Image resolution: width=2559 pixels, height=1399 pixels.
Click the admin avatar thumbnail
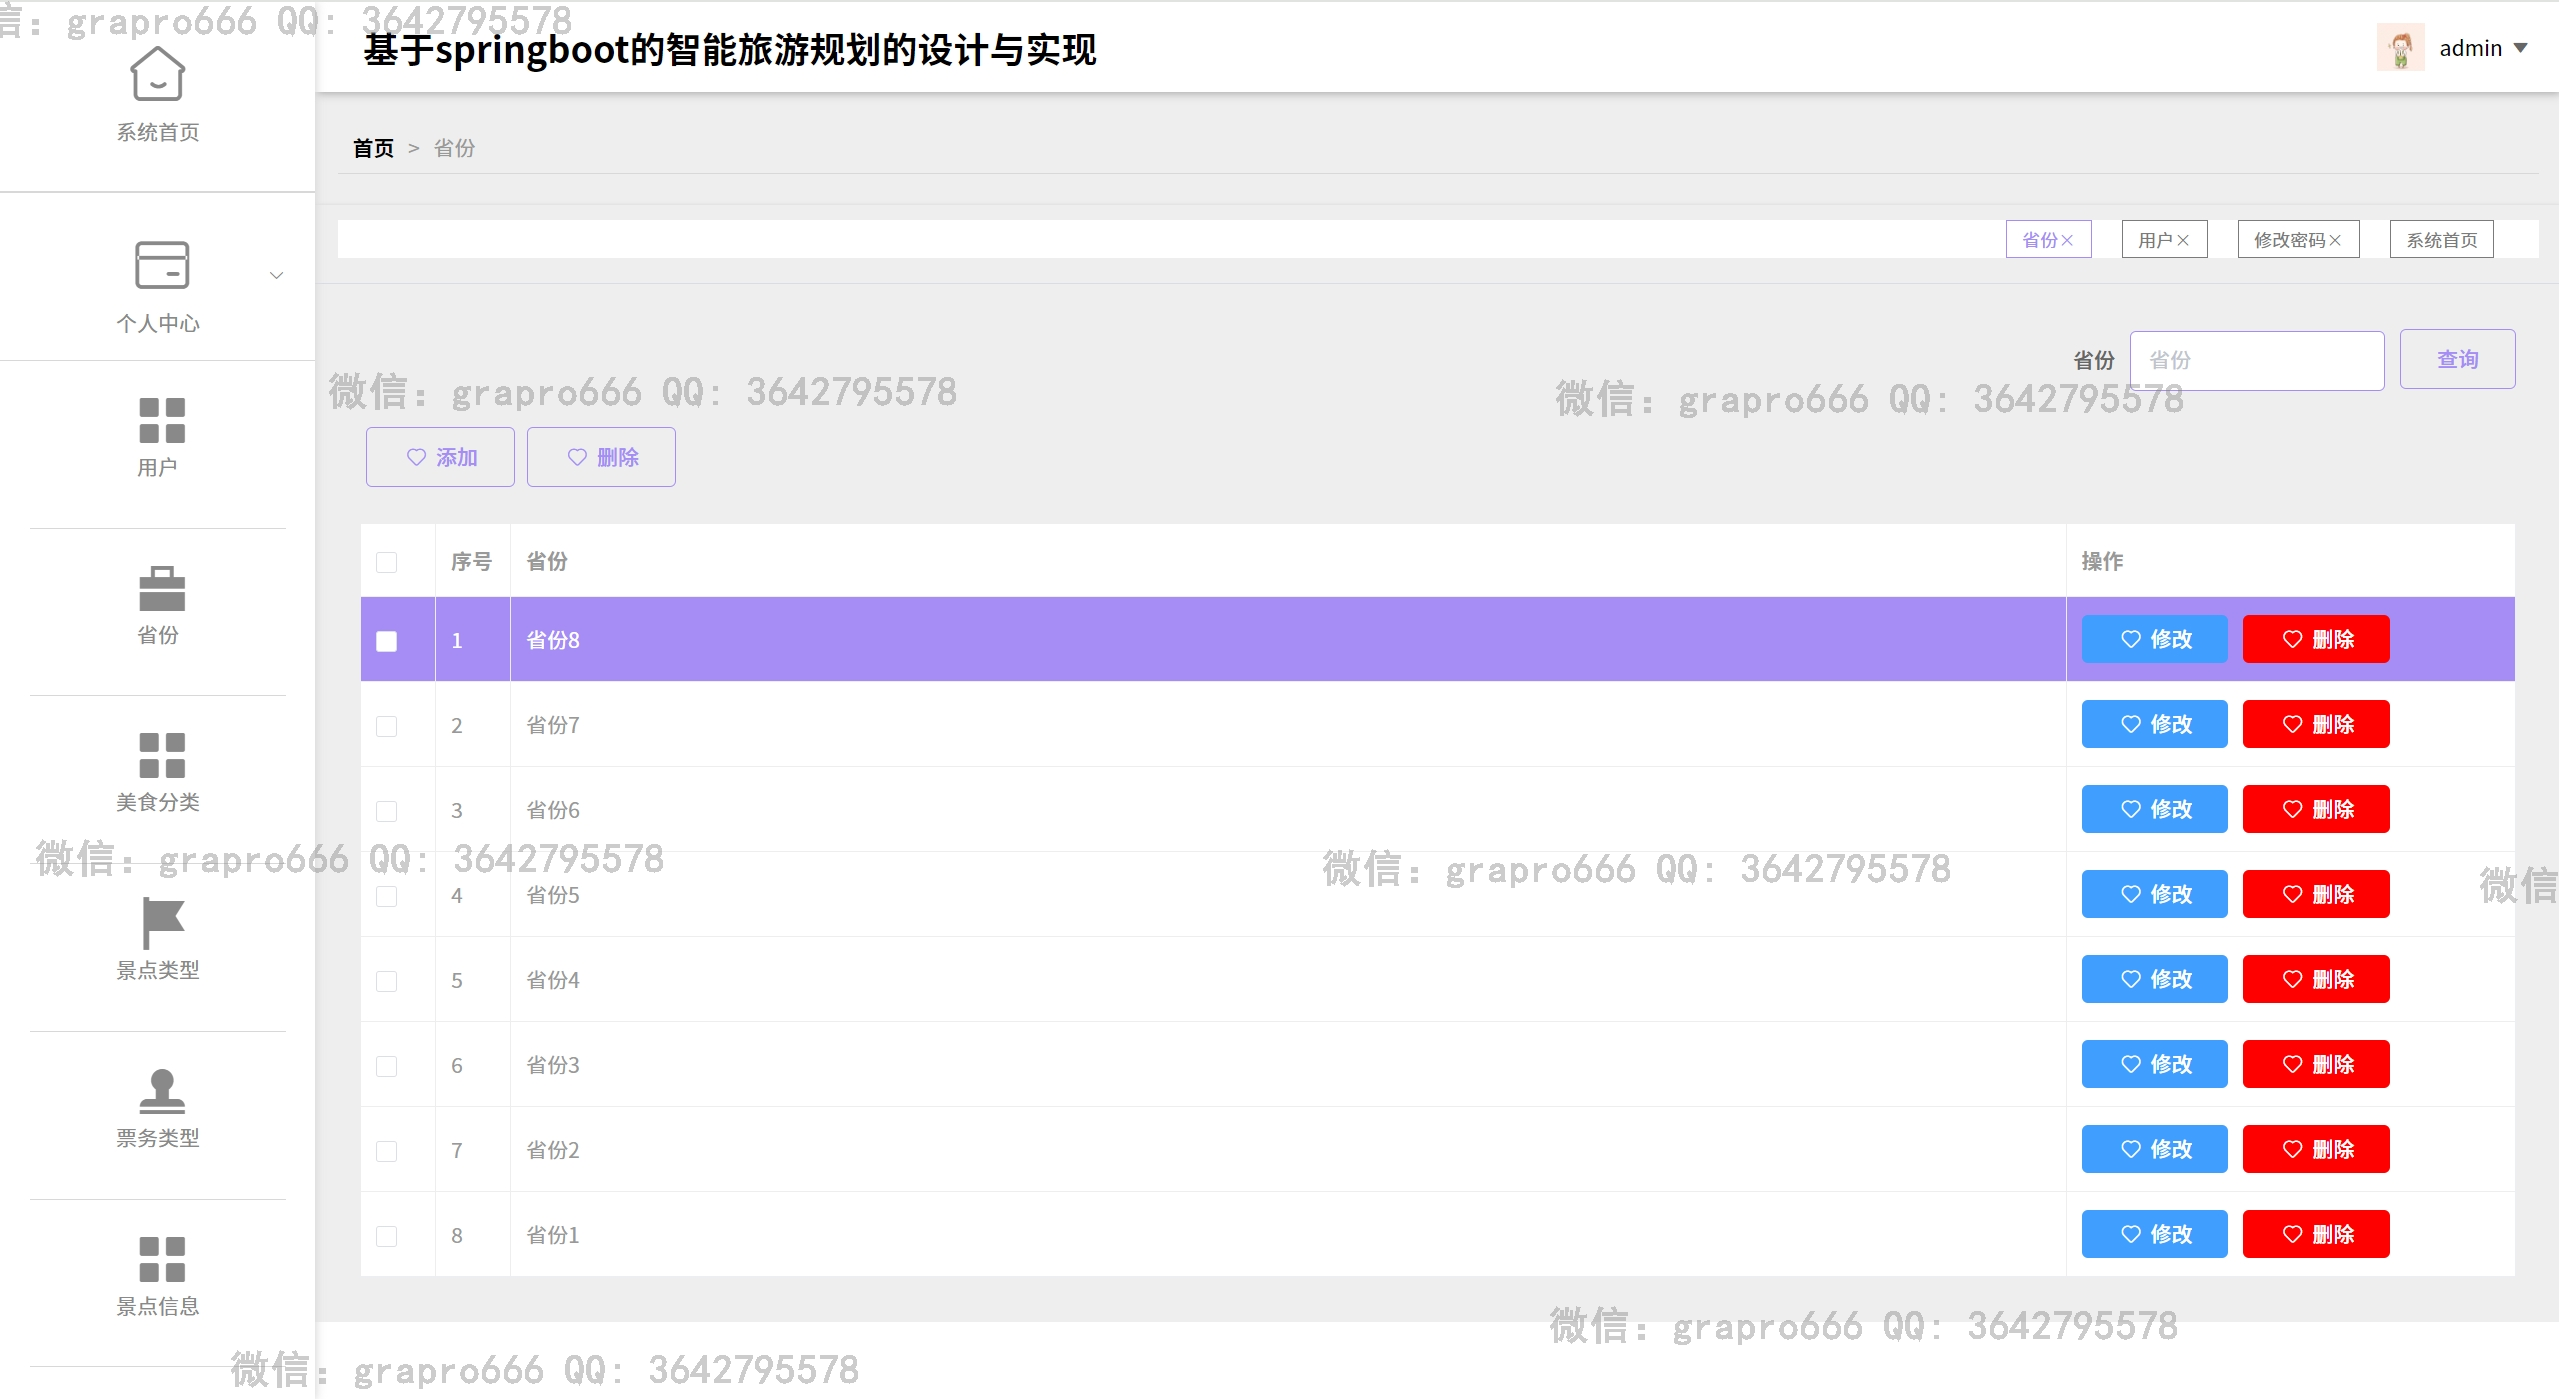[x=2400, y=48]
